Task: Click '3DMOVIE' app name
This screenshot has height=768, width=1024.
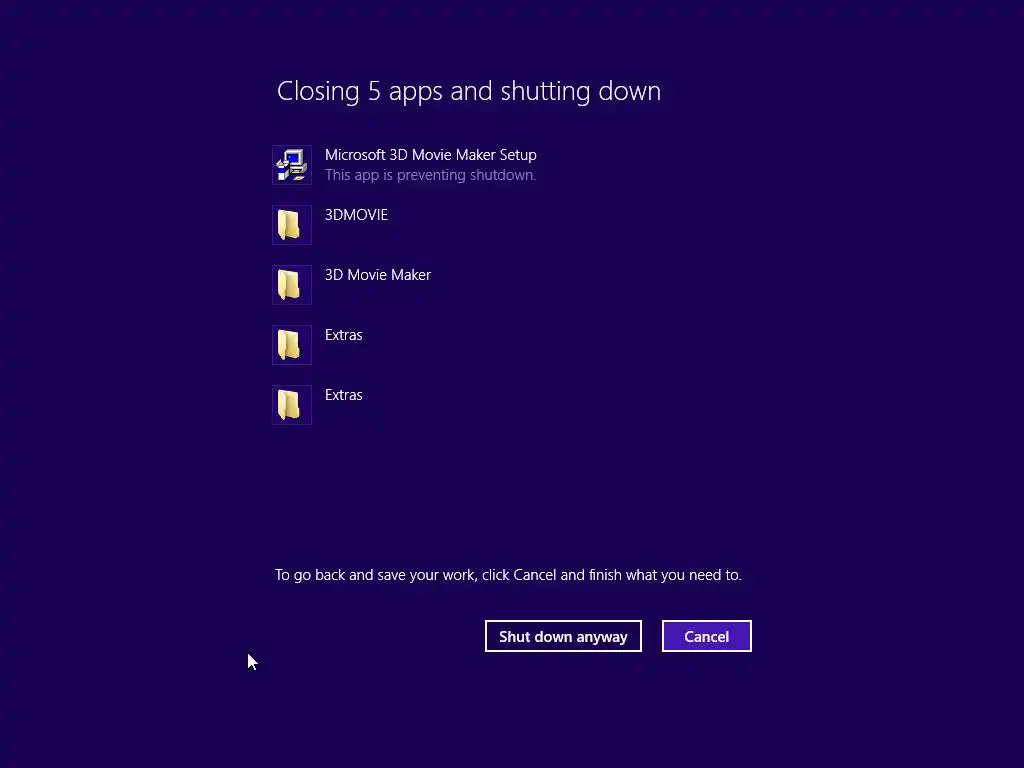Action: pyautogui.click(x=357, y=215)
